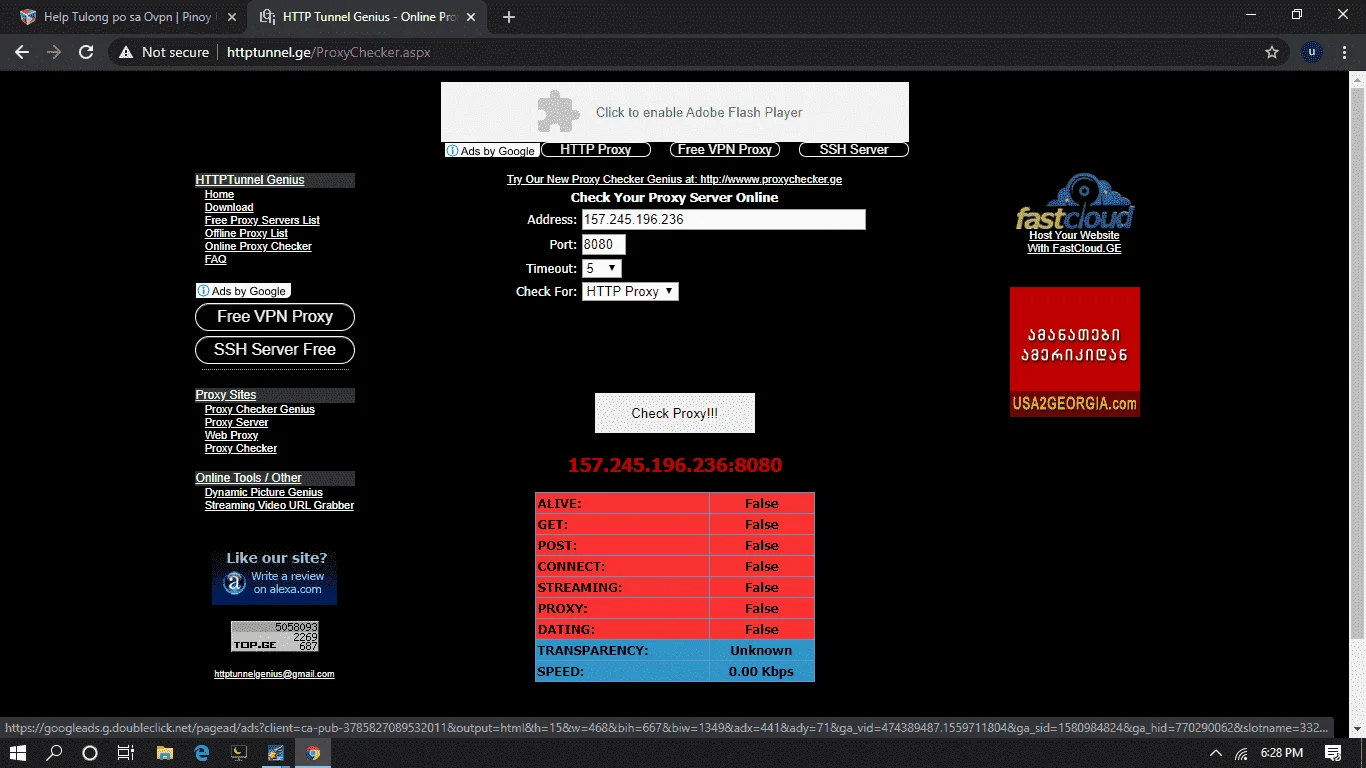Follow the new Proxy Checker Genius promo link
The height and width of the screenshot is (768, 1366).
(674, 180)
